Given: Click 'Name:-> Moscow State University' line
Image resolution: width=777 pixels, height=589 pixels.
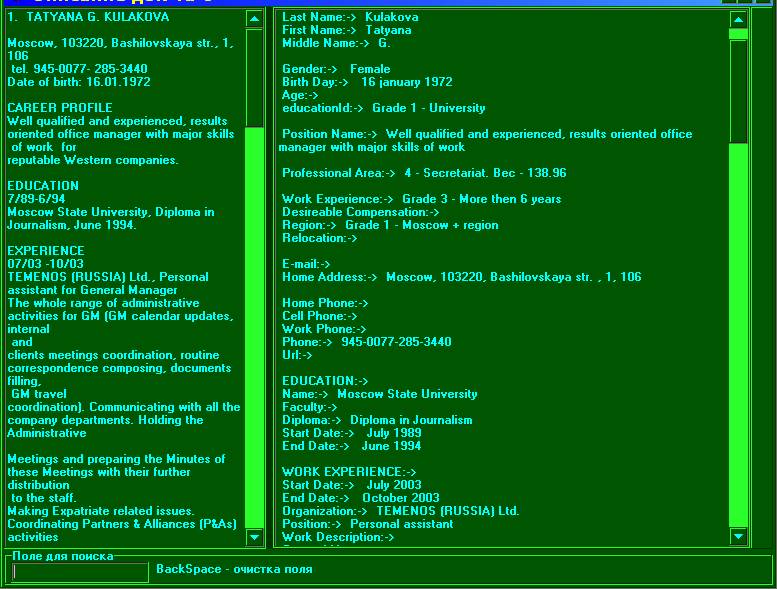Looking at the screenshot, I should click(x=380, y=394).
